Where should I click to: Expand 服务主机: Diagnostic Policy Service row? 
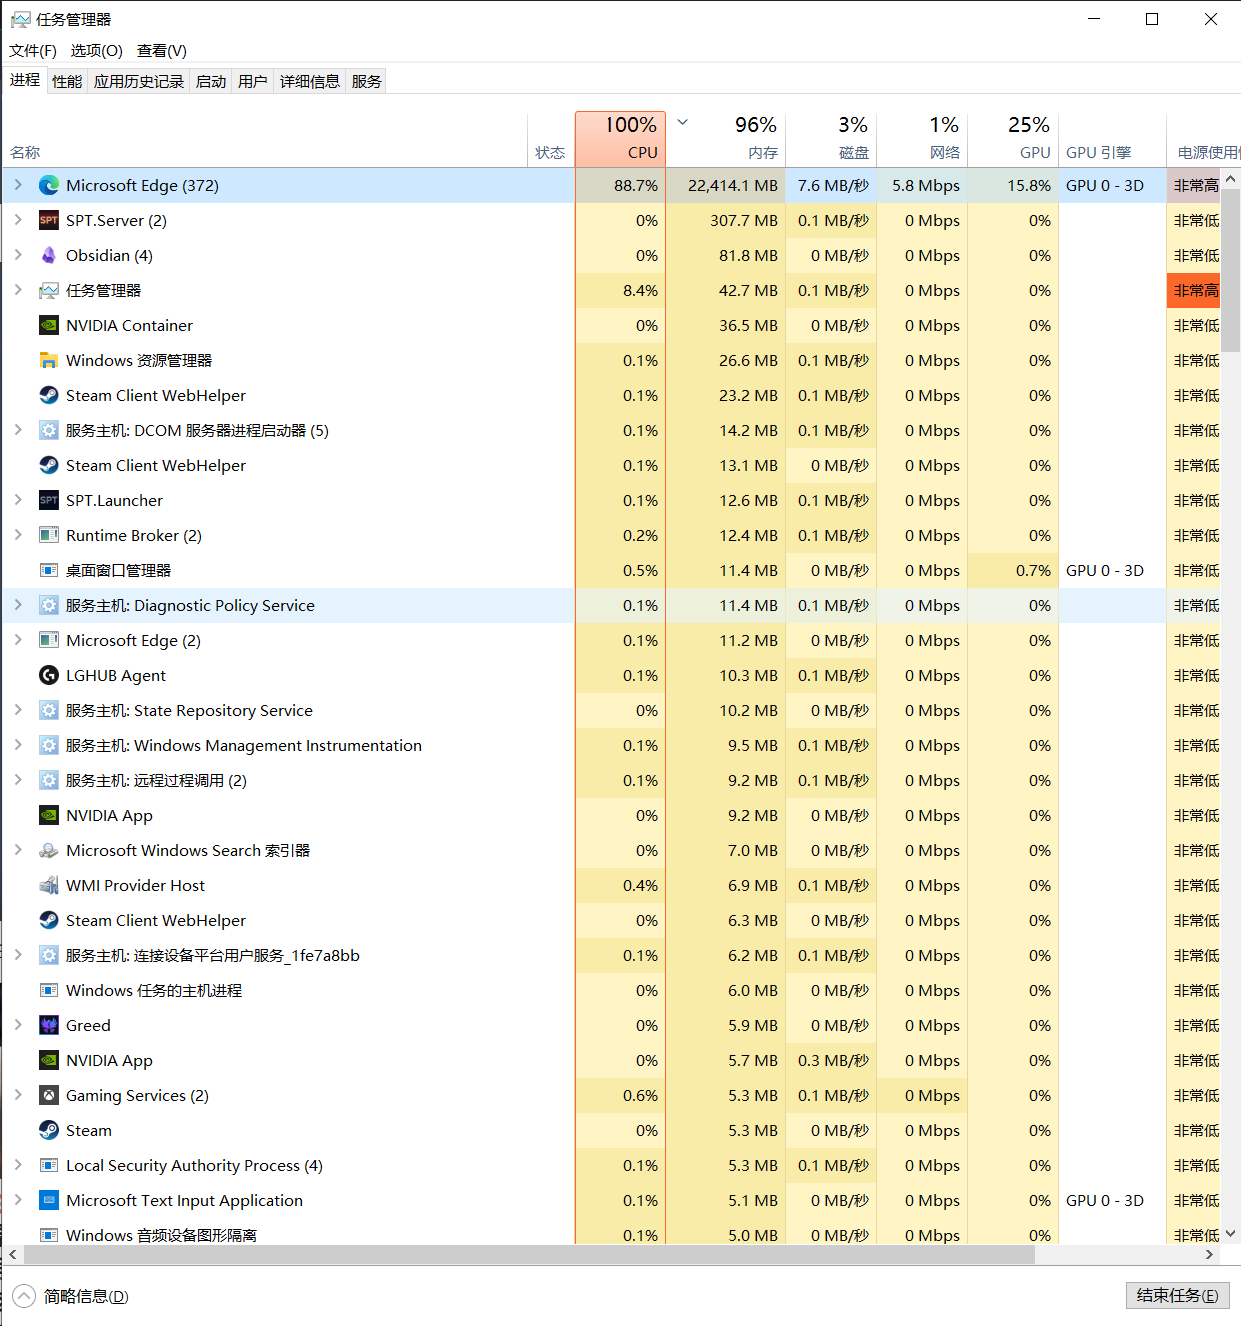tap(18, 605)
